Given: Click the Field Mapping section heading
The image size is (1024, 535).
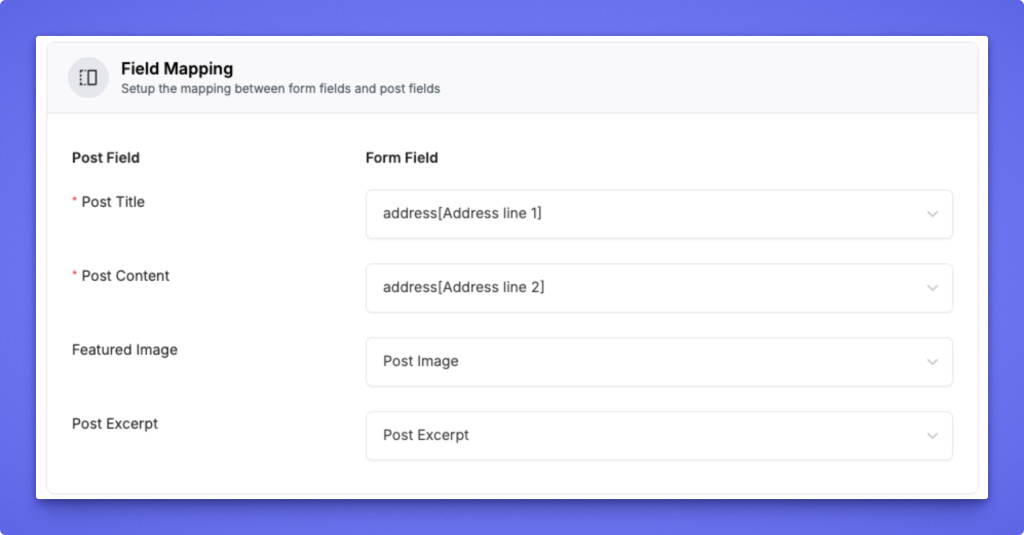Looking at the screenshot, I should tap(177, 69).
